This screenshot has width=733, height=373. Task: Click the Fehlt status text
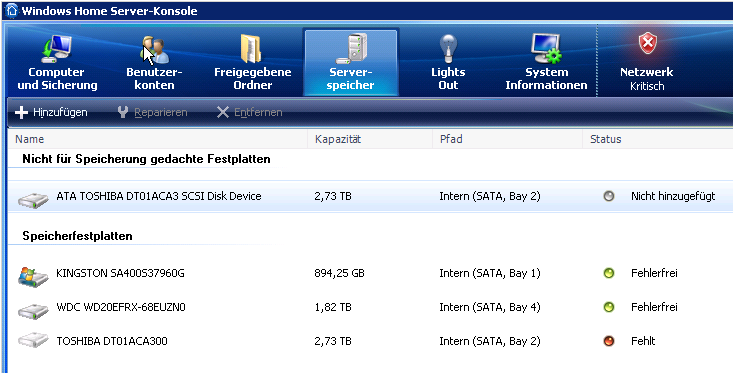point(643,341)
